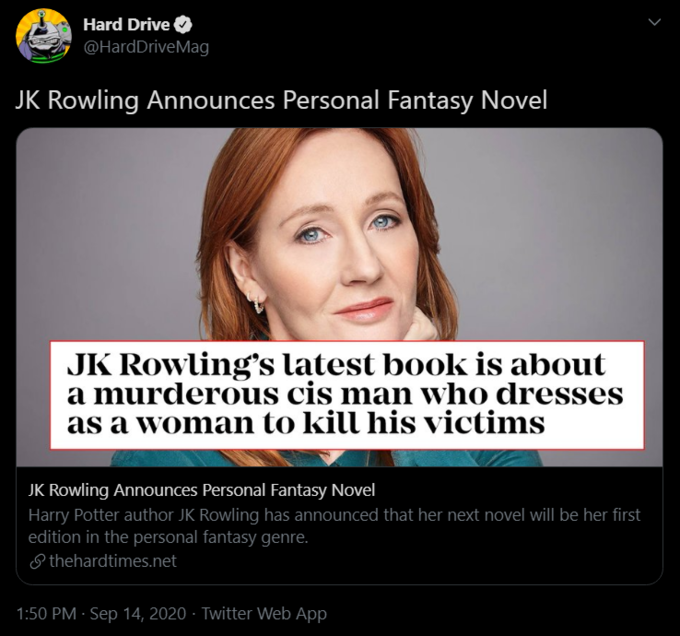Expand the tweet options chevron
This screenshot has width=680, height=636.
[x=654, y=22]
